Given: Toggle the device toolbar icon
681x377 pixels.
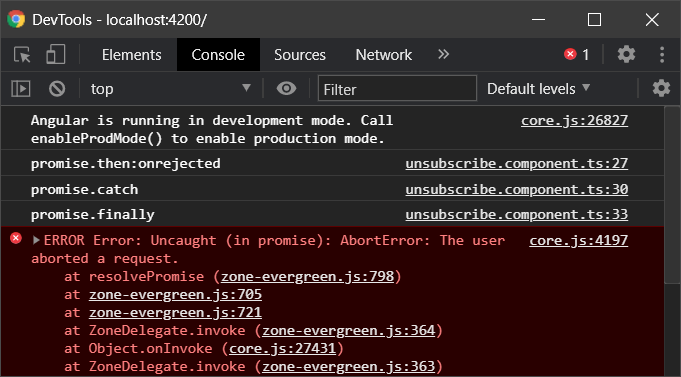Looking at the screenshot, I should click(56, 55).
